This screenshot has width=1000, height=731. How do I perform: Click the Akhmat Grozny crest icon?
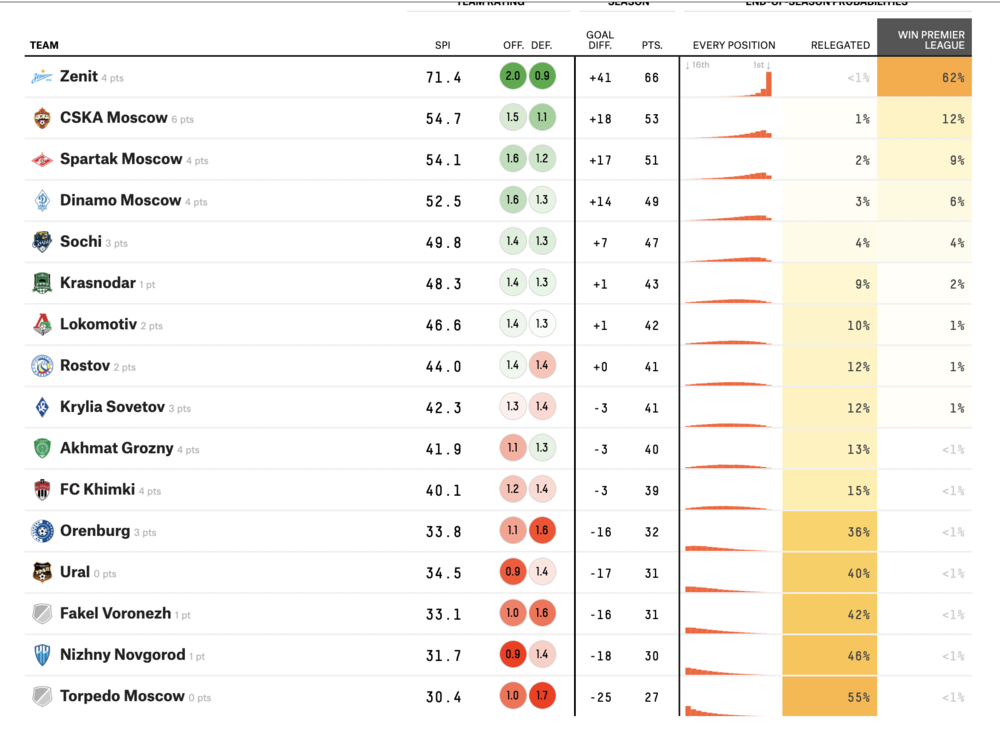point(41,448)
